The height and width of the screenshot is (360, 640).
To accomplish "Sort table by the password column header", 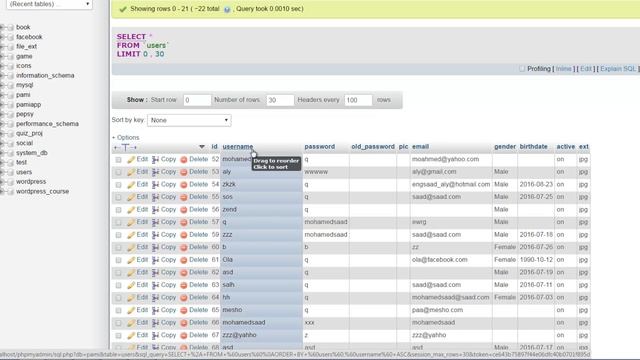I will 320,147.
